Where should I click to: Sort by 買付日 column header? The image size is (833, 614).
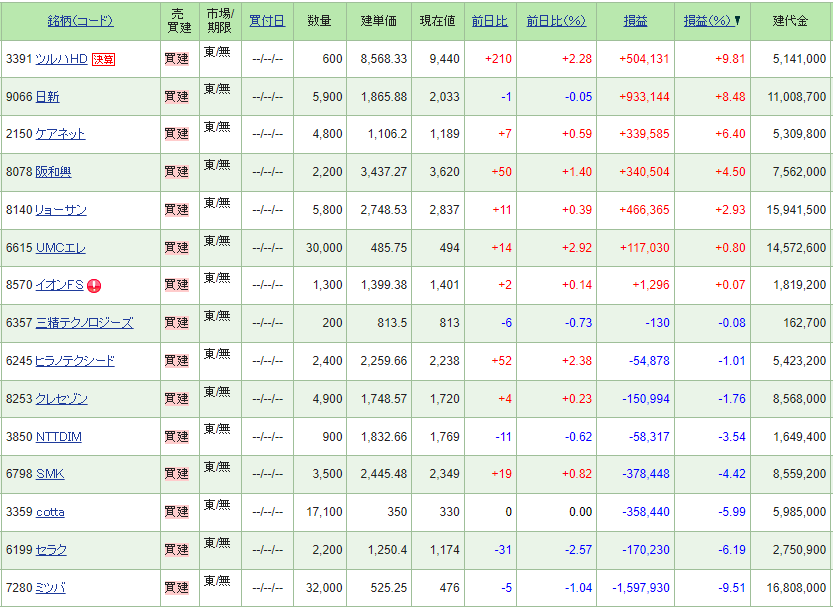[267, 21]
